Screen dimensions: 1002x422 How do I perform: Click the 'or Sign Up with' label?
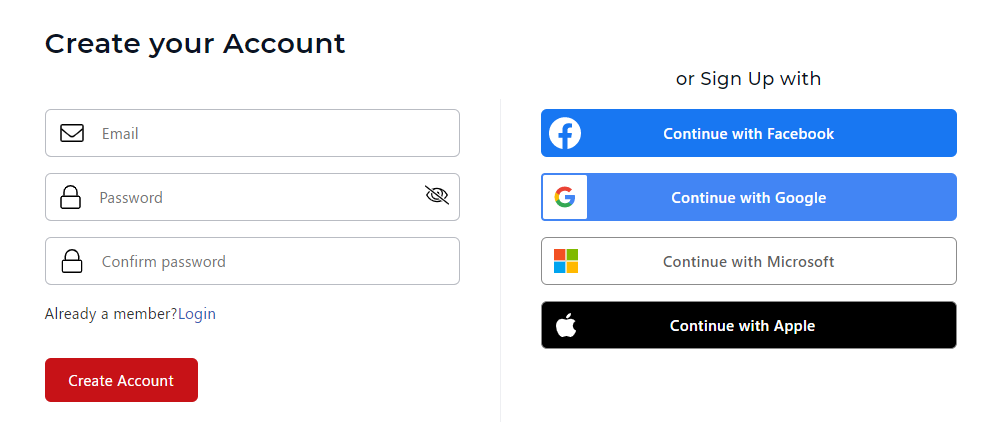748,79
